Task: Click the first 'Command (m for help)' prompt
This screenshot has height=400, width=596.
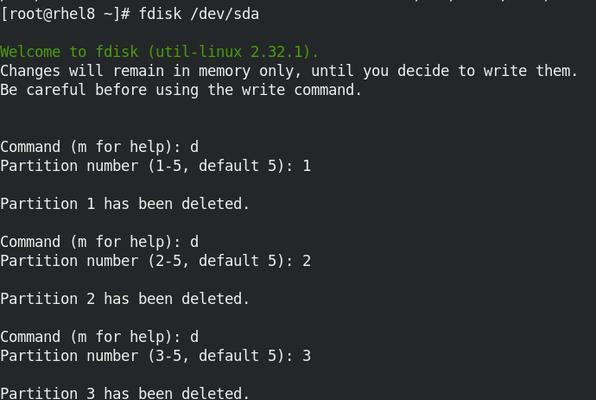Action: tap(91, 147)
